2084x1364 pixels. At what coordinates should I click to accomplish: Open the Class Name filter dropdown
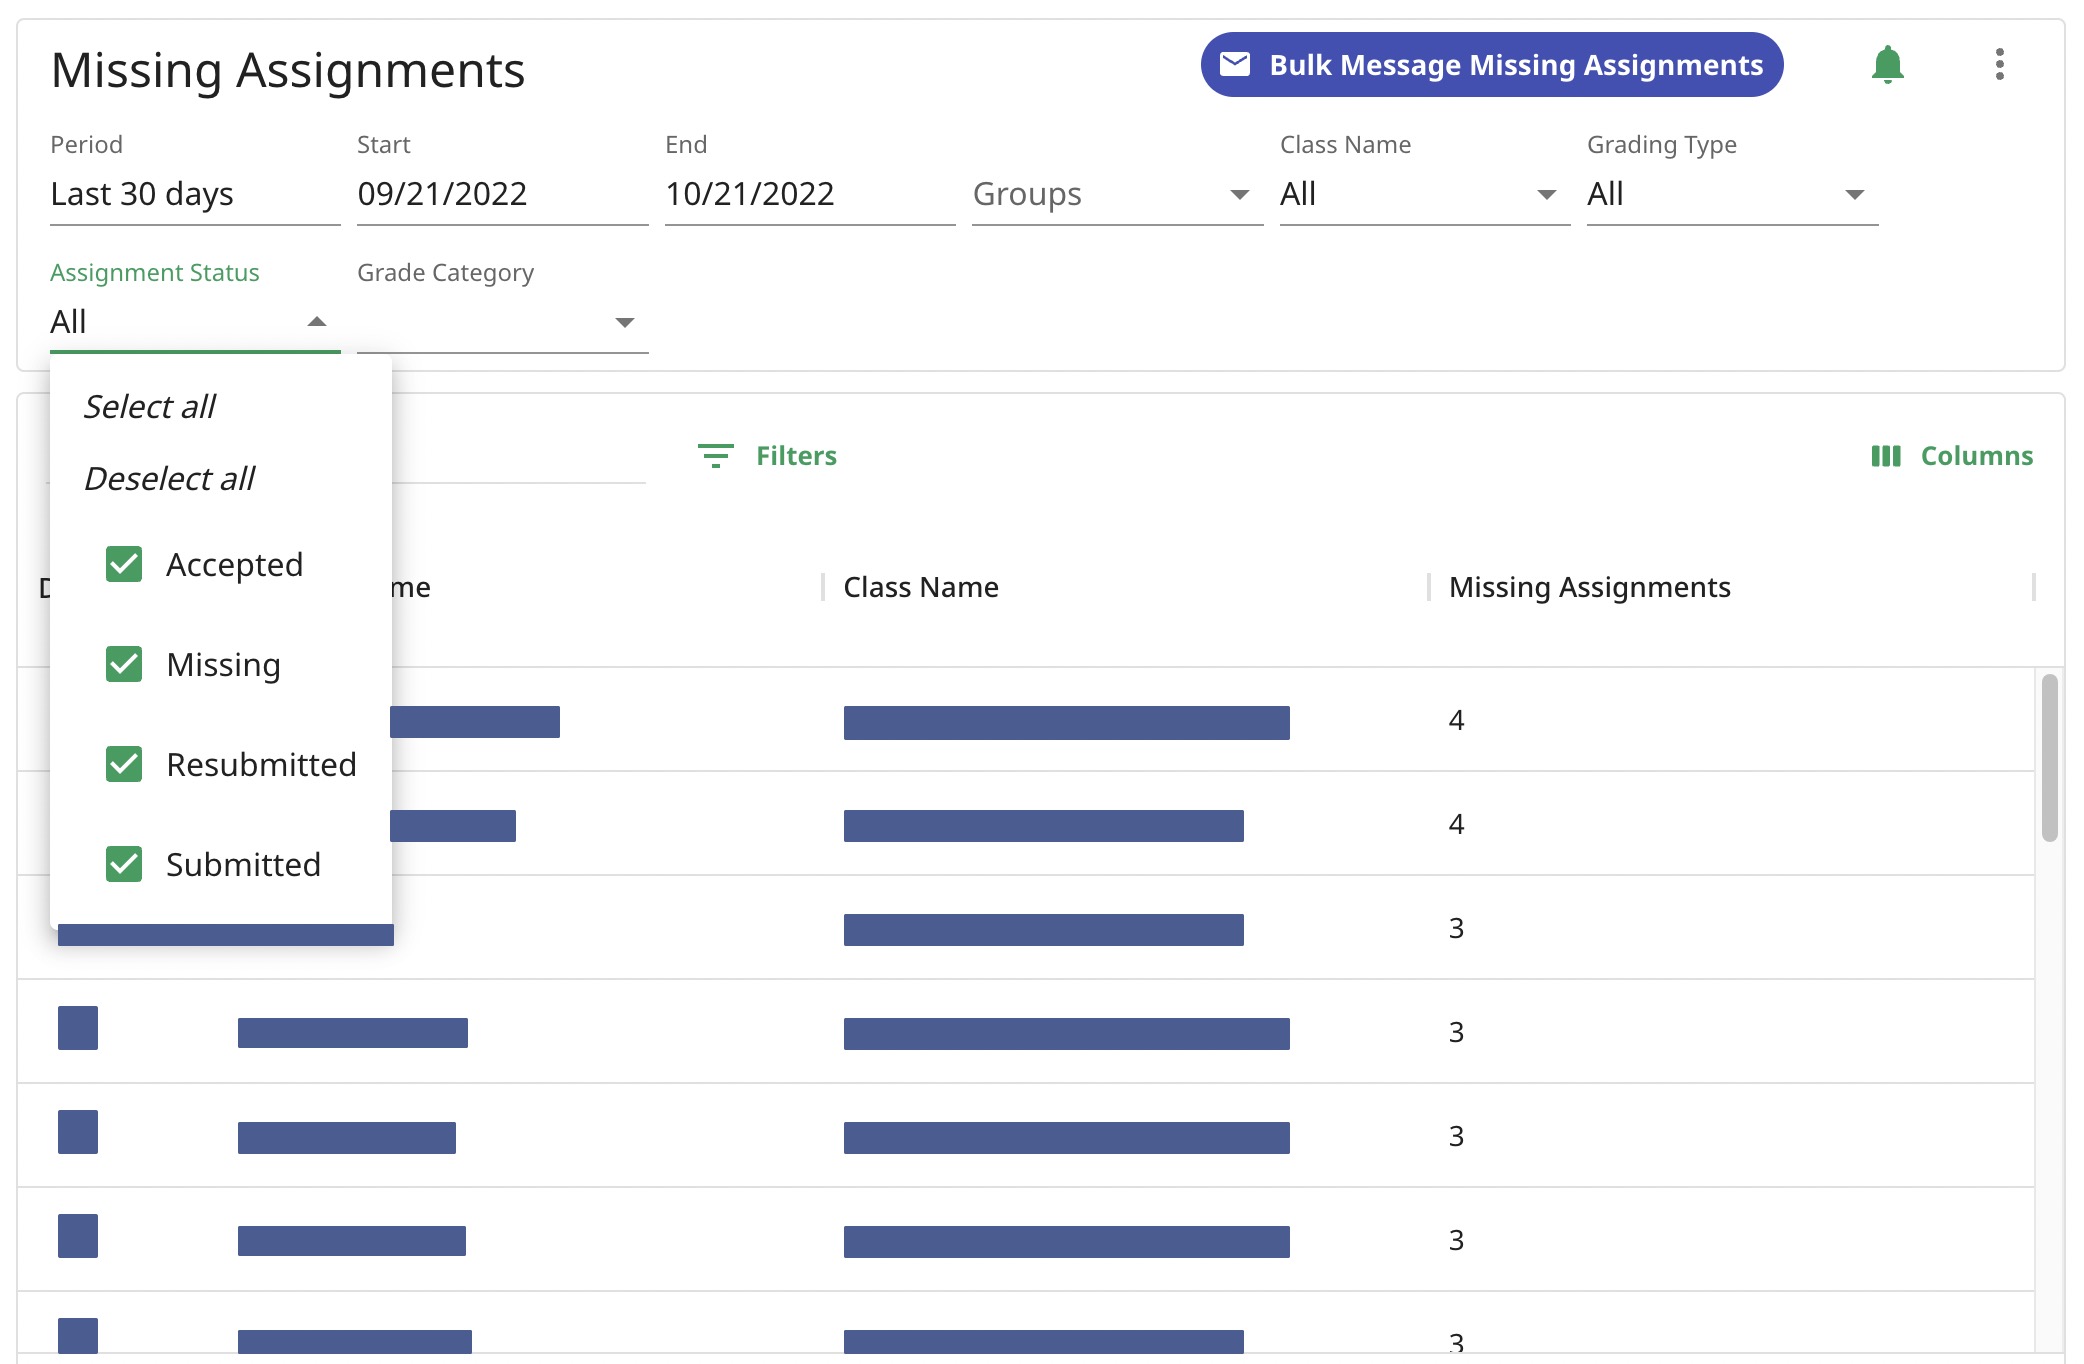[1548, 193]
